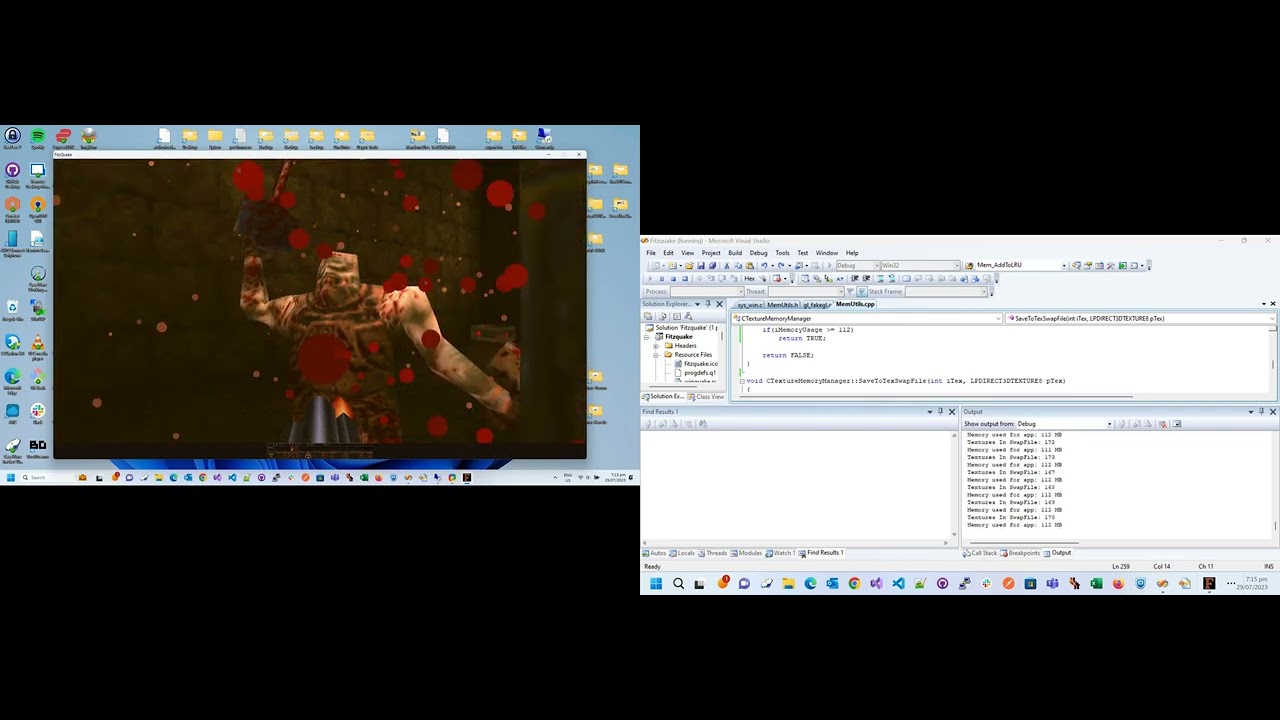Open the SaveToTexSwapFile member dropdown
1280x720 pixels.
(x=1272, y=318)
